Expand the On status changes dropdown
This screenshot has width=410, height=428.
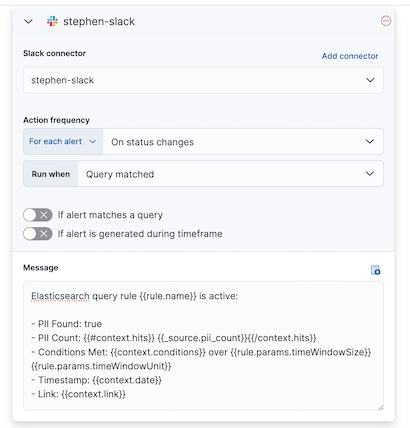pos(243,141)
